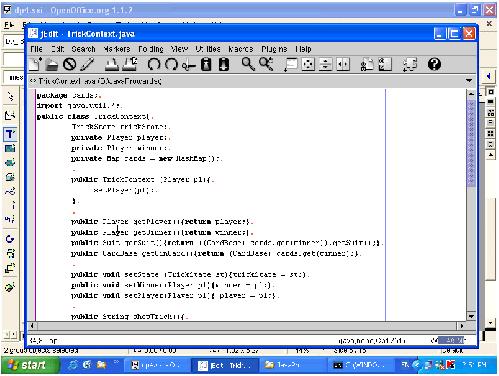Viewport: 499px width, 376px height.
Task: Click the Windows start button
Action: coord(30,365)
